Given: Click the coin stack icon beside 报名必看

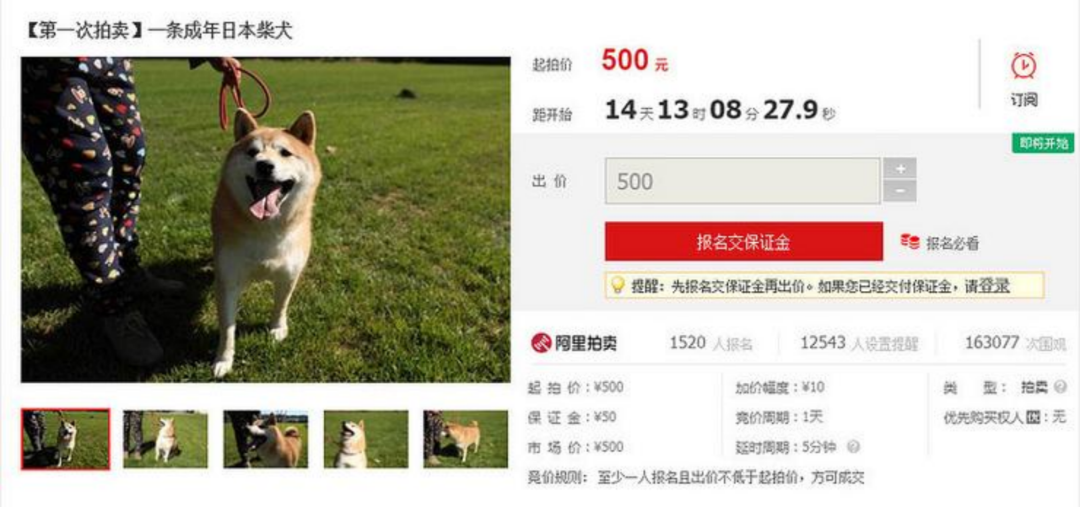Looking at the screenshot, I should point(909,242).
